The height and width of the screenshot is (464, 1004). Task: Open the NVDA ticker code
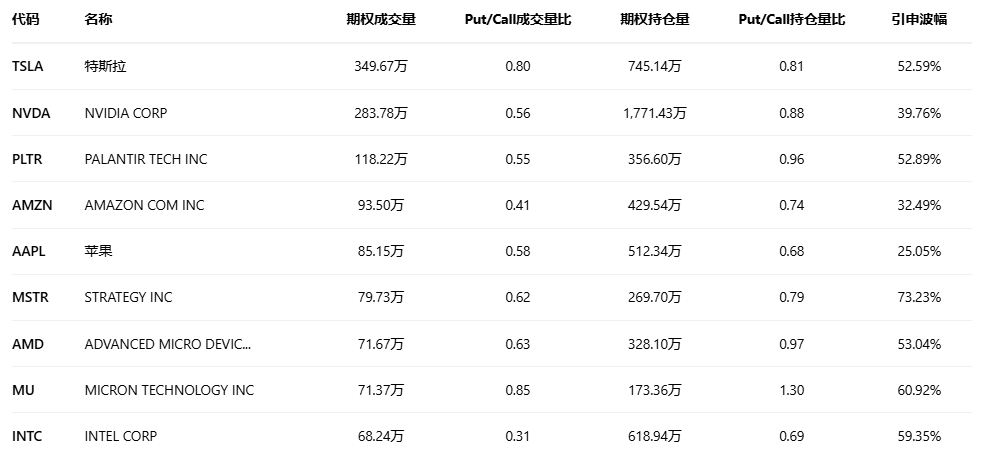(x=31, y=113)
